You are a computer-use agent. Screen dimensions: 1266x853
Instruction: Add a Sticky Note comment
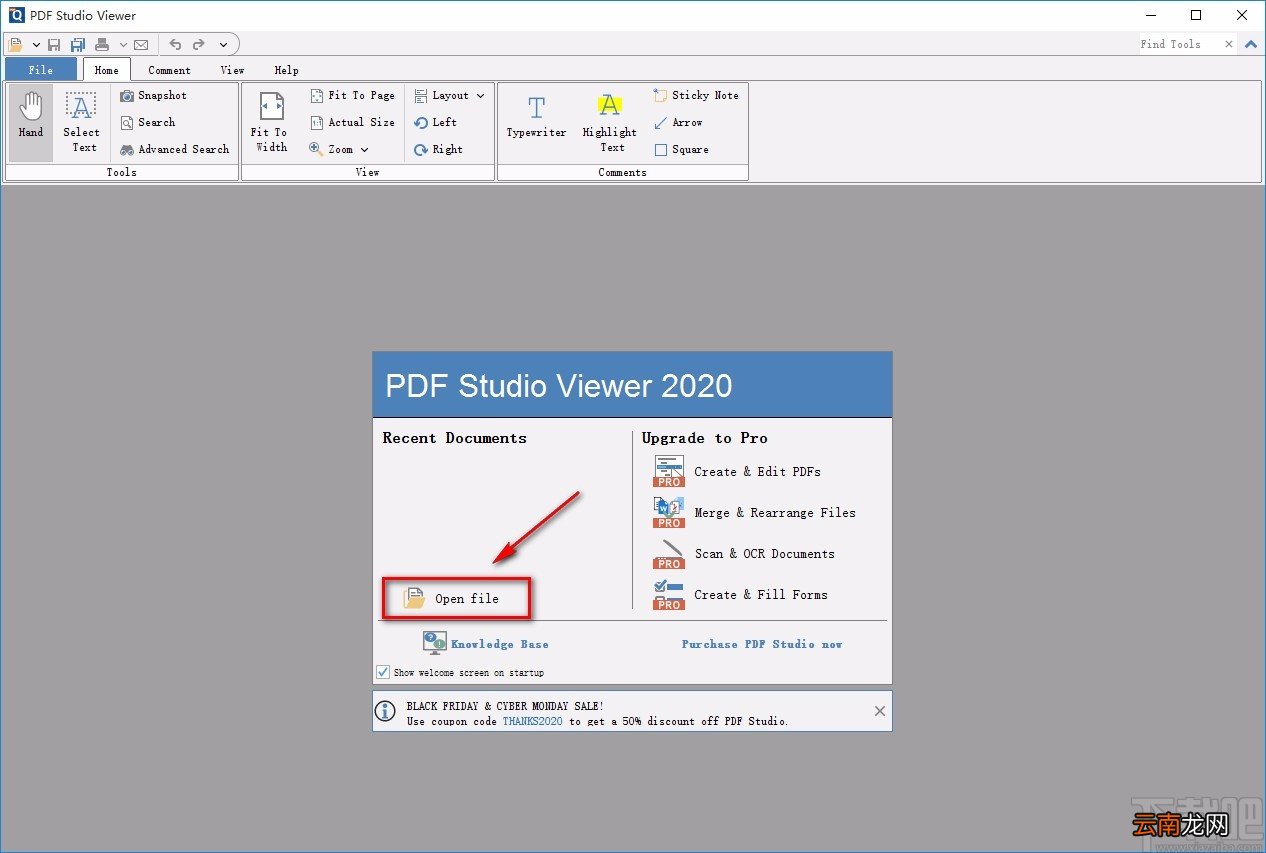696,95
